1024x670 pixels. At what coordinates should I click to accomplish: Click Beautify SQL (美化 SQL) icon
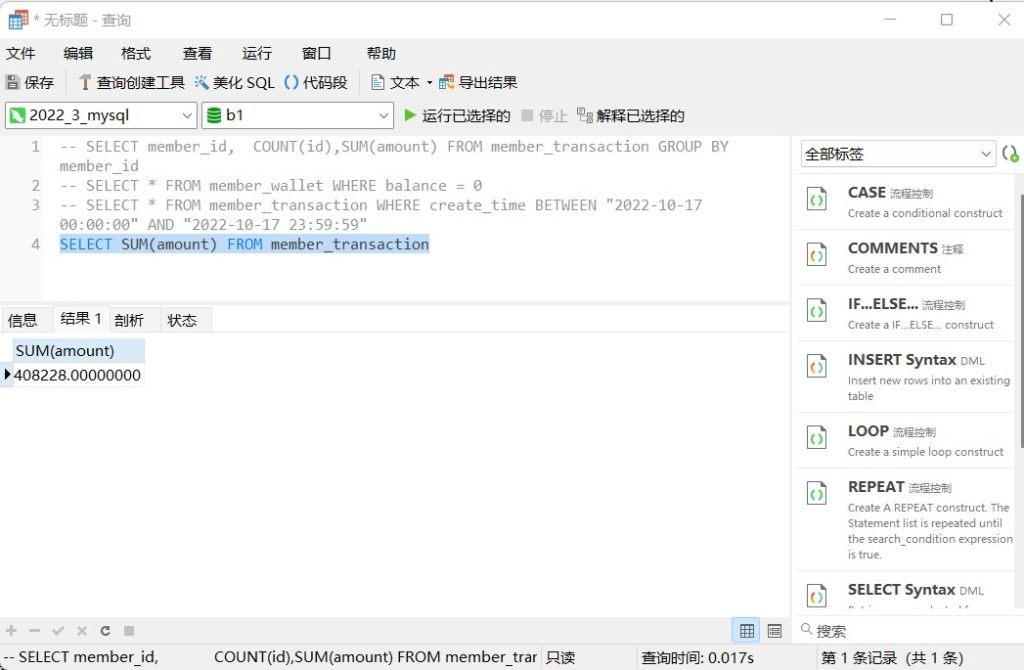[202, 83]
